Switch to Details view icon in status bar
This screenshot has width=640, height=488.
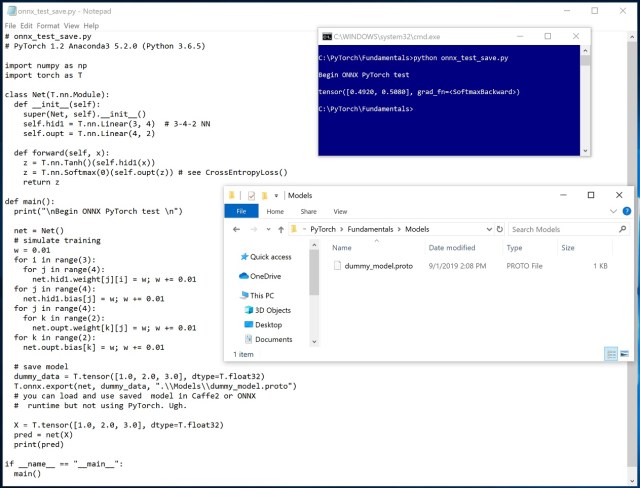[x=611, y=354]
